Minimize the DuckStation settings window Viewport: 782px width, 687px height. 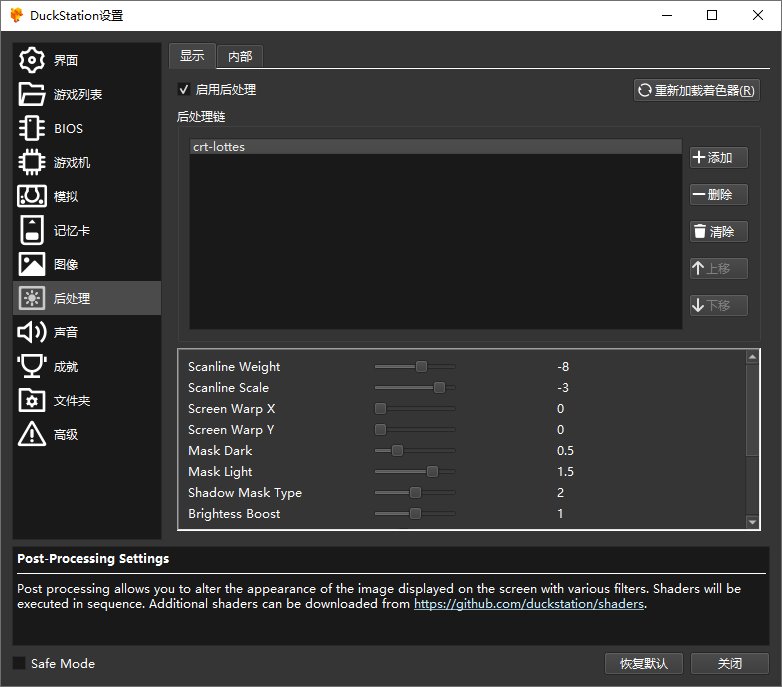(x=667, y=15)
